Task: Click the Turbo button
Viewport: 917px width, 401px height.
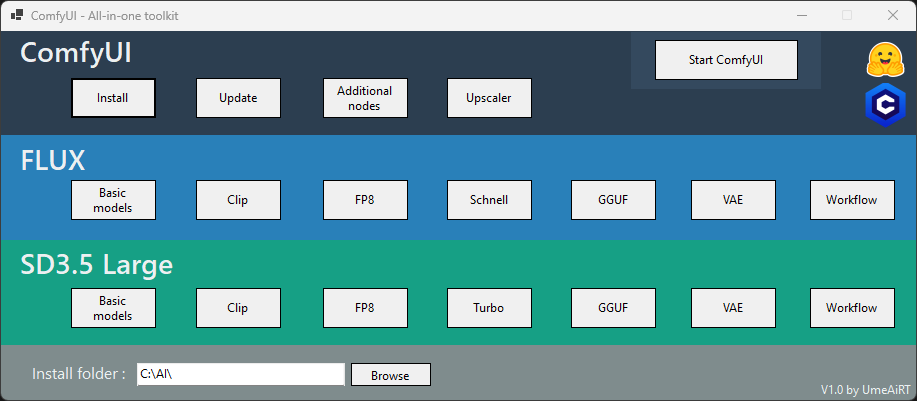Action: [489, 308]
